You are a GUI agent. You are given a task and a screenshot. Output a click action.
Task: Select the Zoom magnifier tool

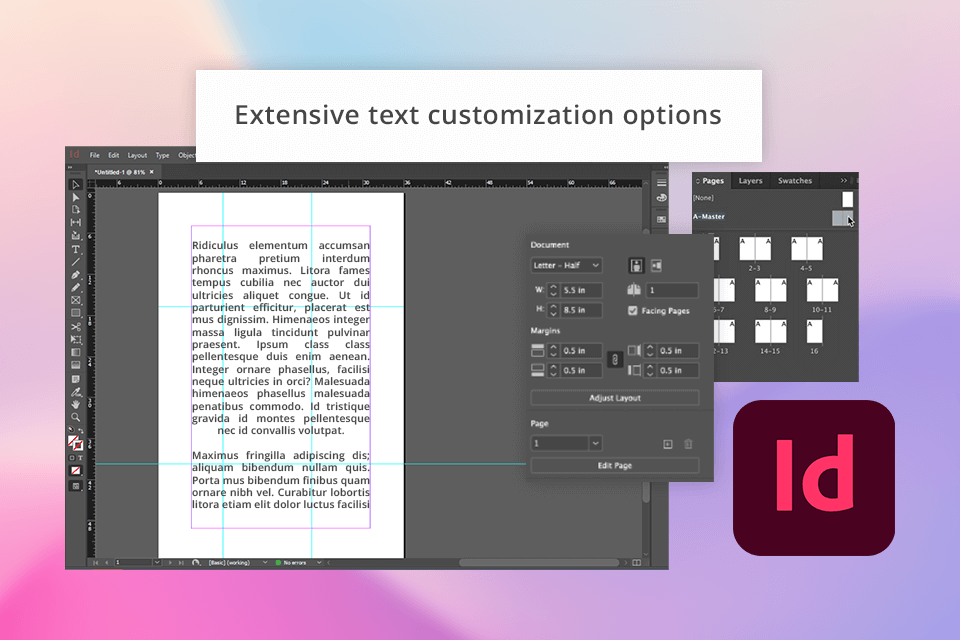[75, 417]
